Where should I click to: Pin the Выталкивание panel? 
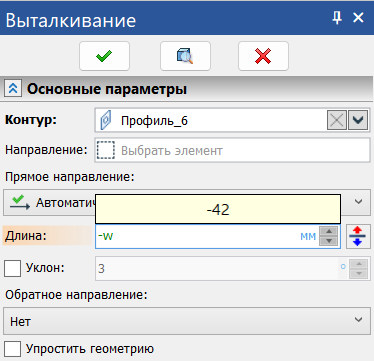337,18
